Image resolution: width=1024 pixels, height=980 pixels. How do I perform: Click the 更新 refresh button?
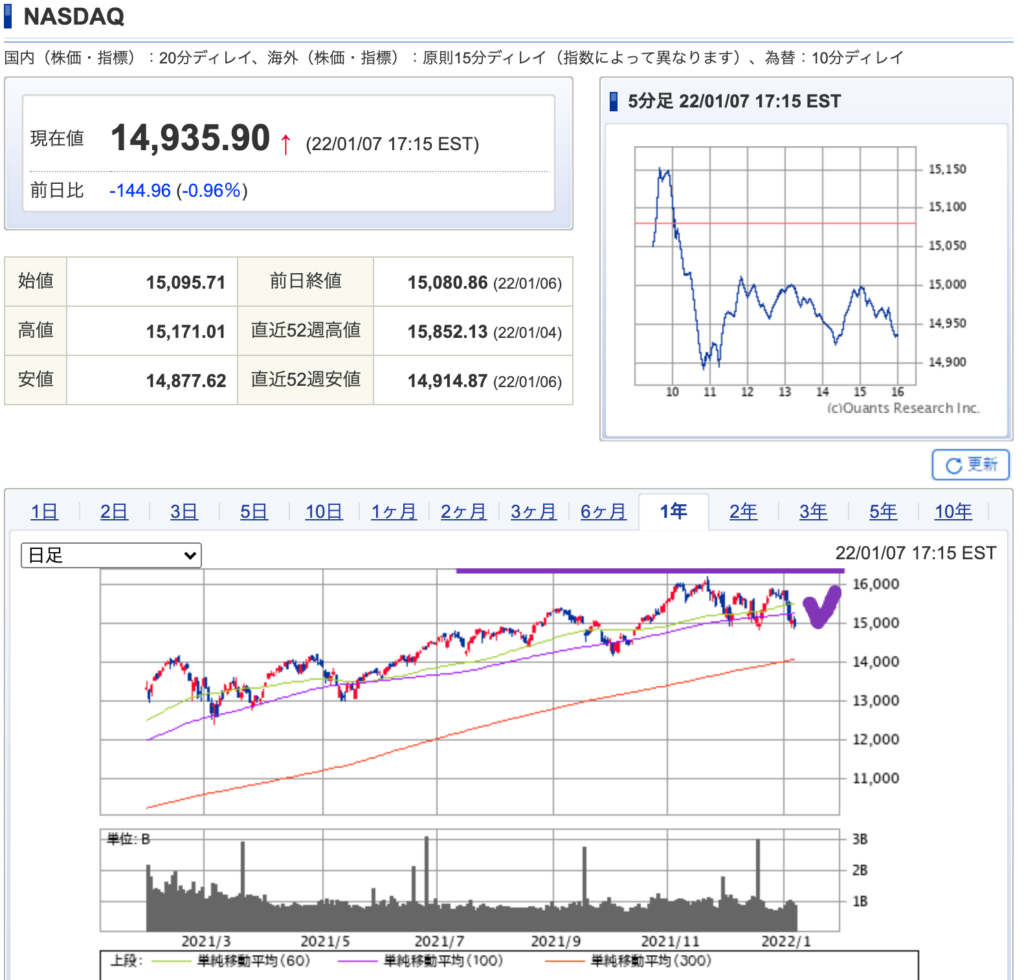pyautogui.click(x=970, y=465)
